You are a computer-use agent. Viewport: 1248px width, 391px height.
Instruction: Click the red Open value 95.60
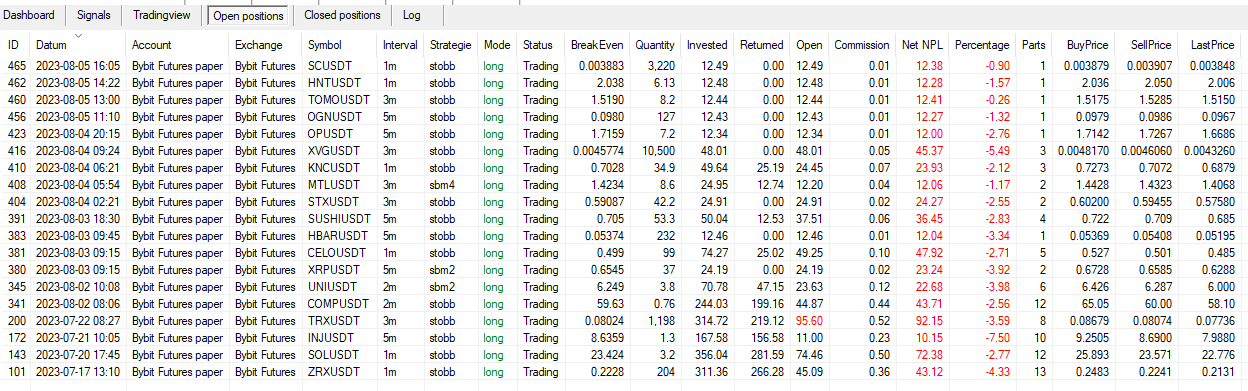[809, 320]
